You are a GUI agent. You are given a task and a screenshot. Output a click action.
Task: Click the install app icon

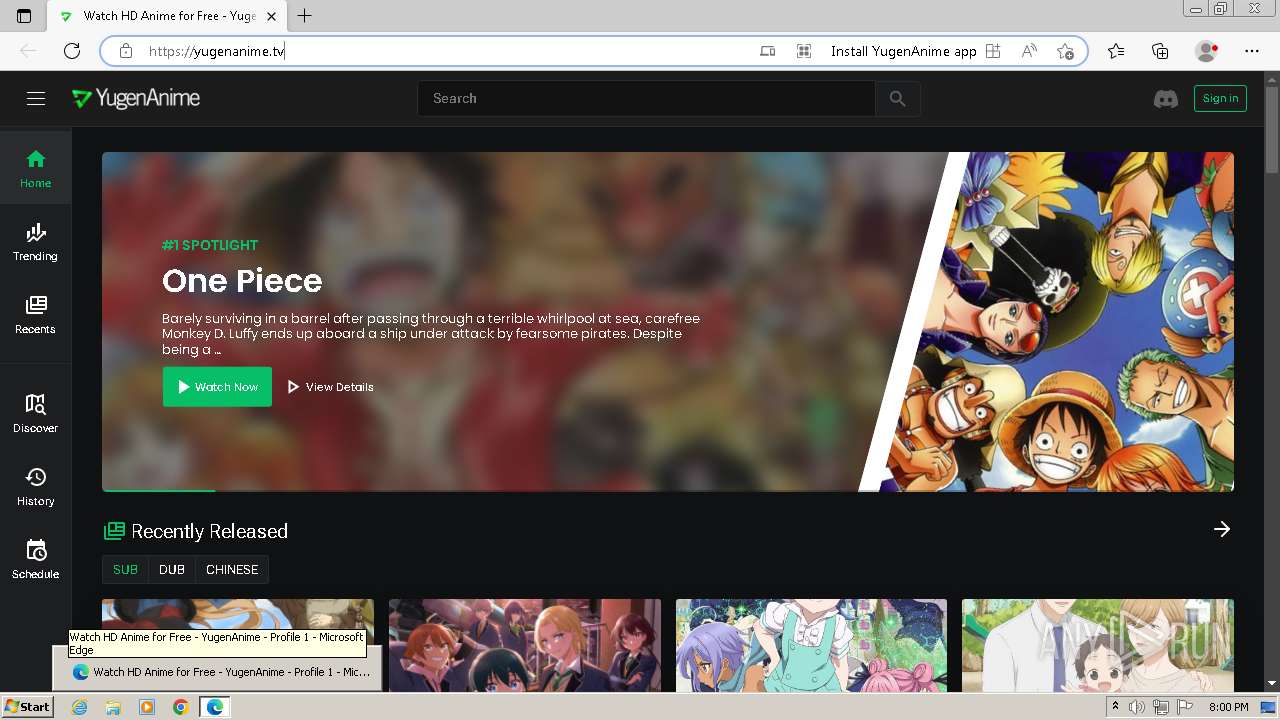993,51
